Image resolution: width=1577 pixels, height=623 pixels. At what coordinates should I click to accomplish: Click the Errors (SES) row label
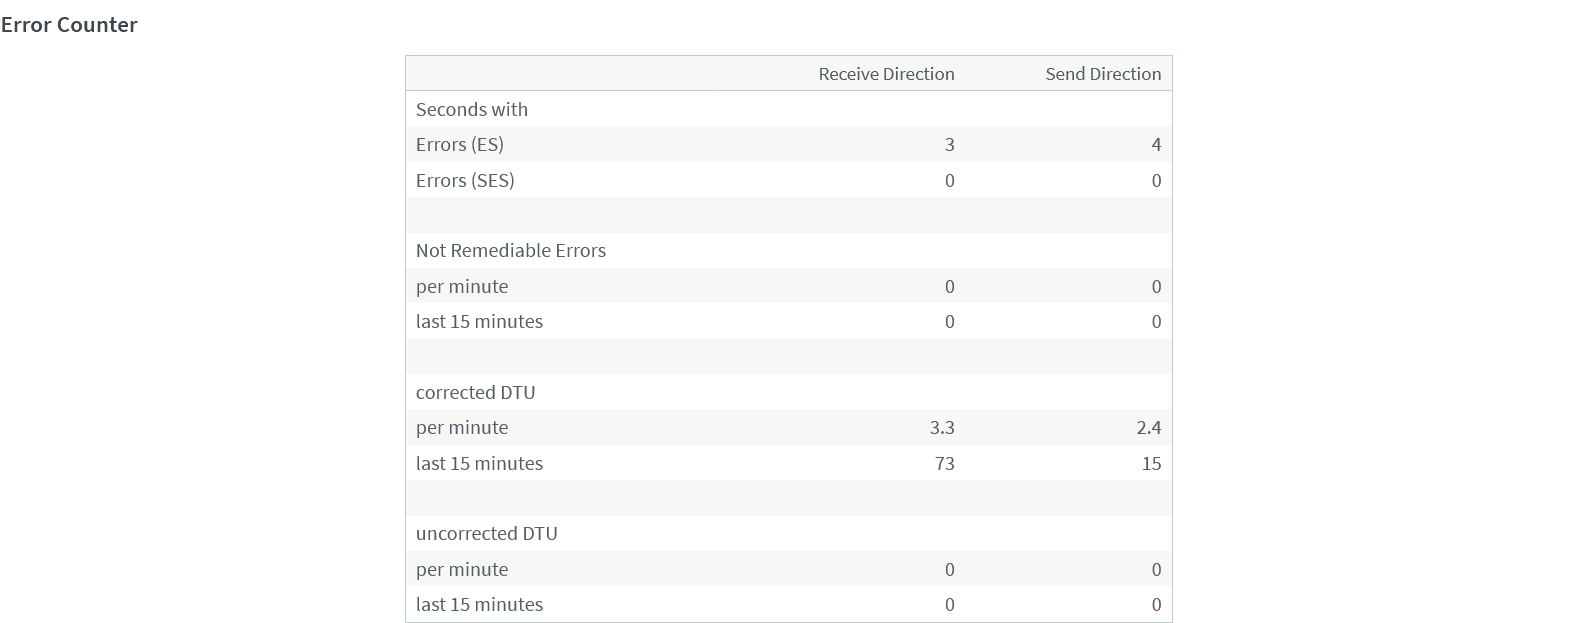(x=465, y=181)
